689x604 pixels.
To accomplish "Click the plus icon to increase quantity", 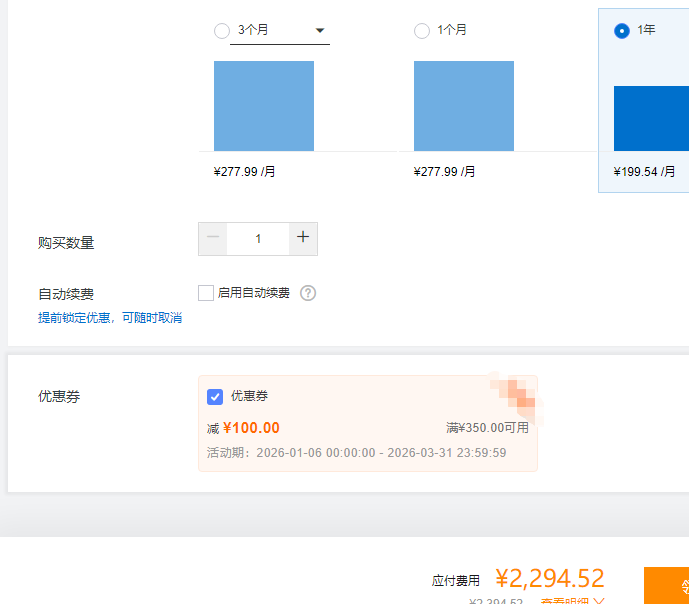I will [x=303, y=238].
